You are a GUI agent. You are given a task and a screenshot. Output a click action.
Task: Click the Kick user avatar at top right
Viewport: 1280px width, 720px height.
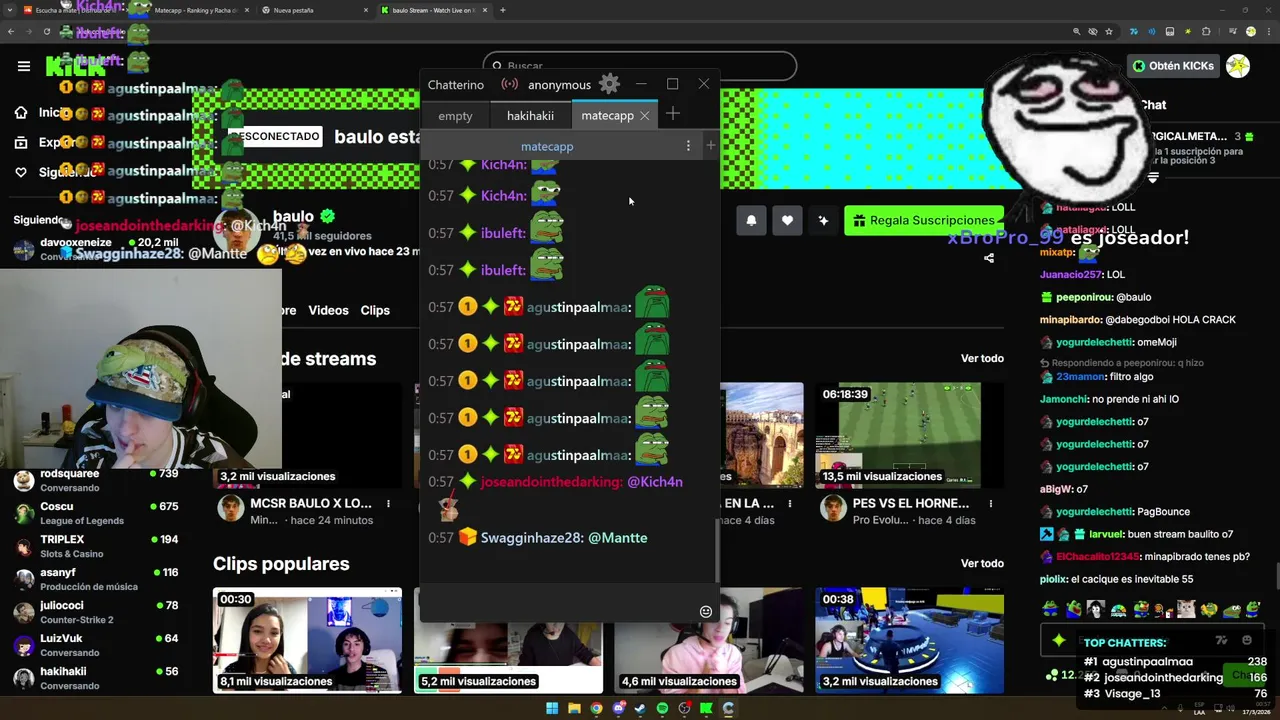click(1238, 66)
